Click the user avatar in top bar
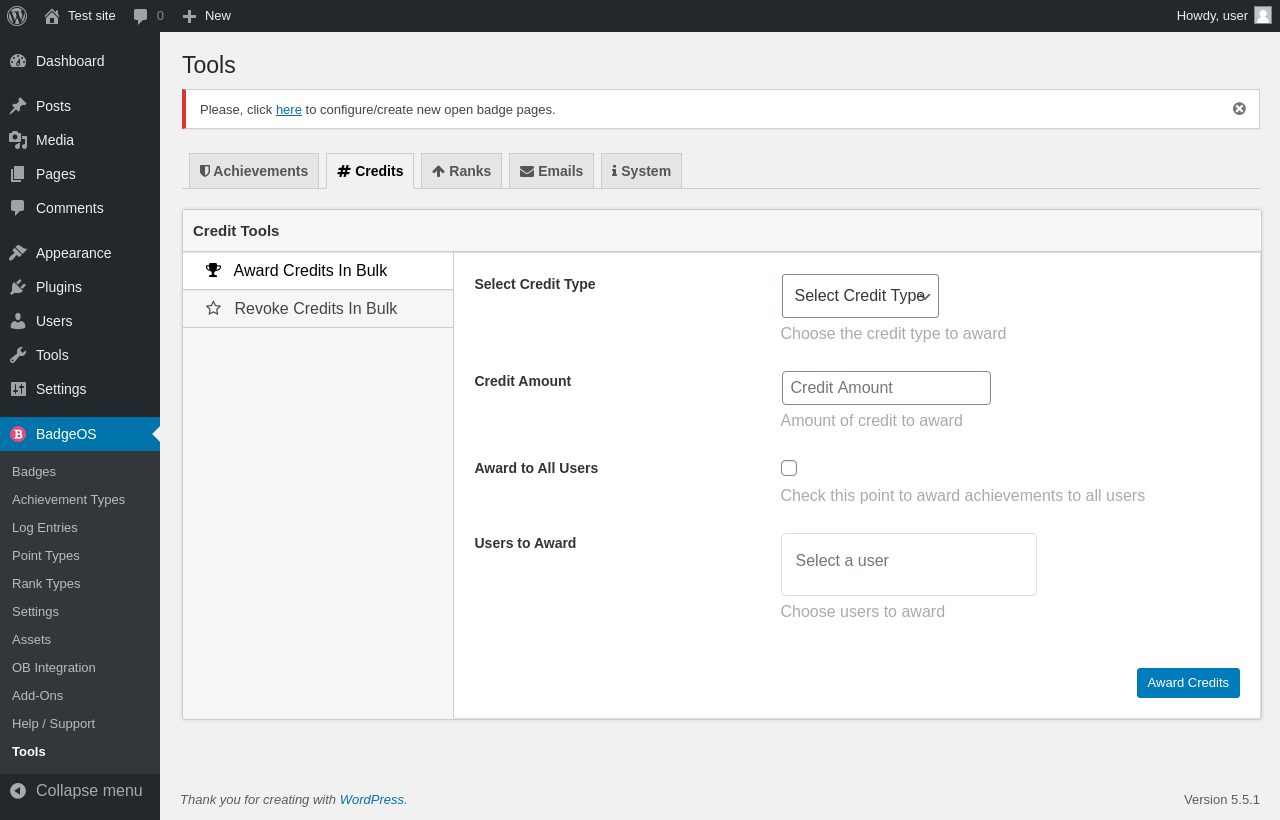The height and width of the screenshot is (820, 1280). (x=1263, y=15)
